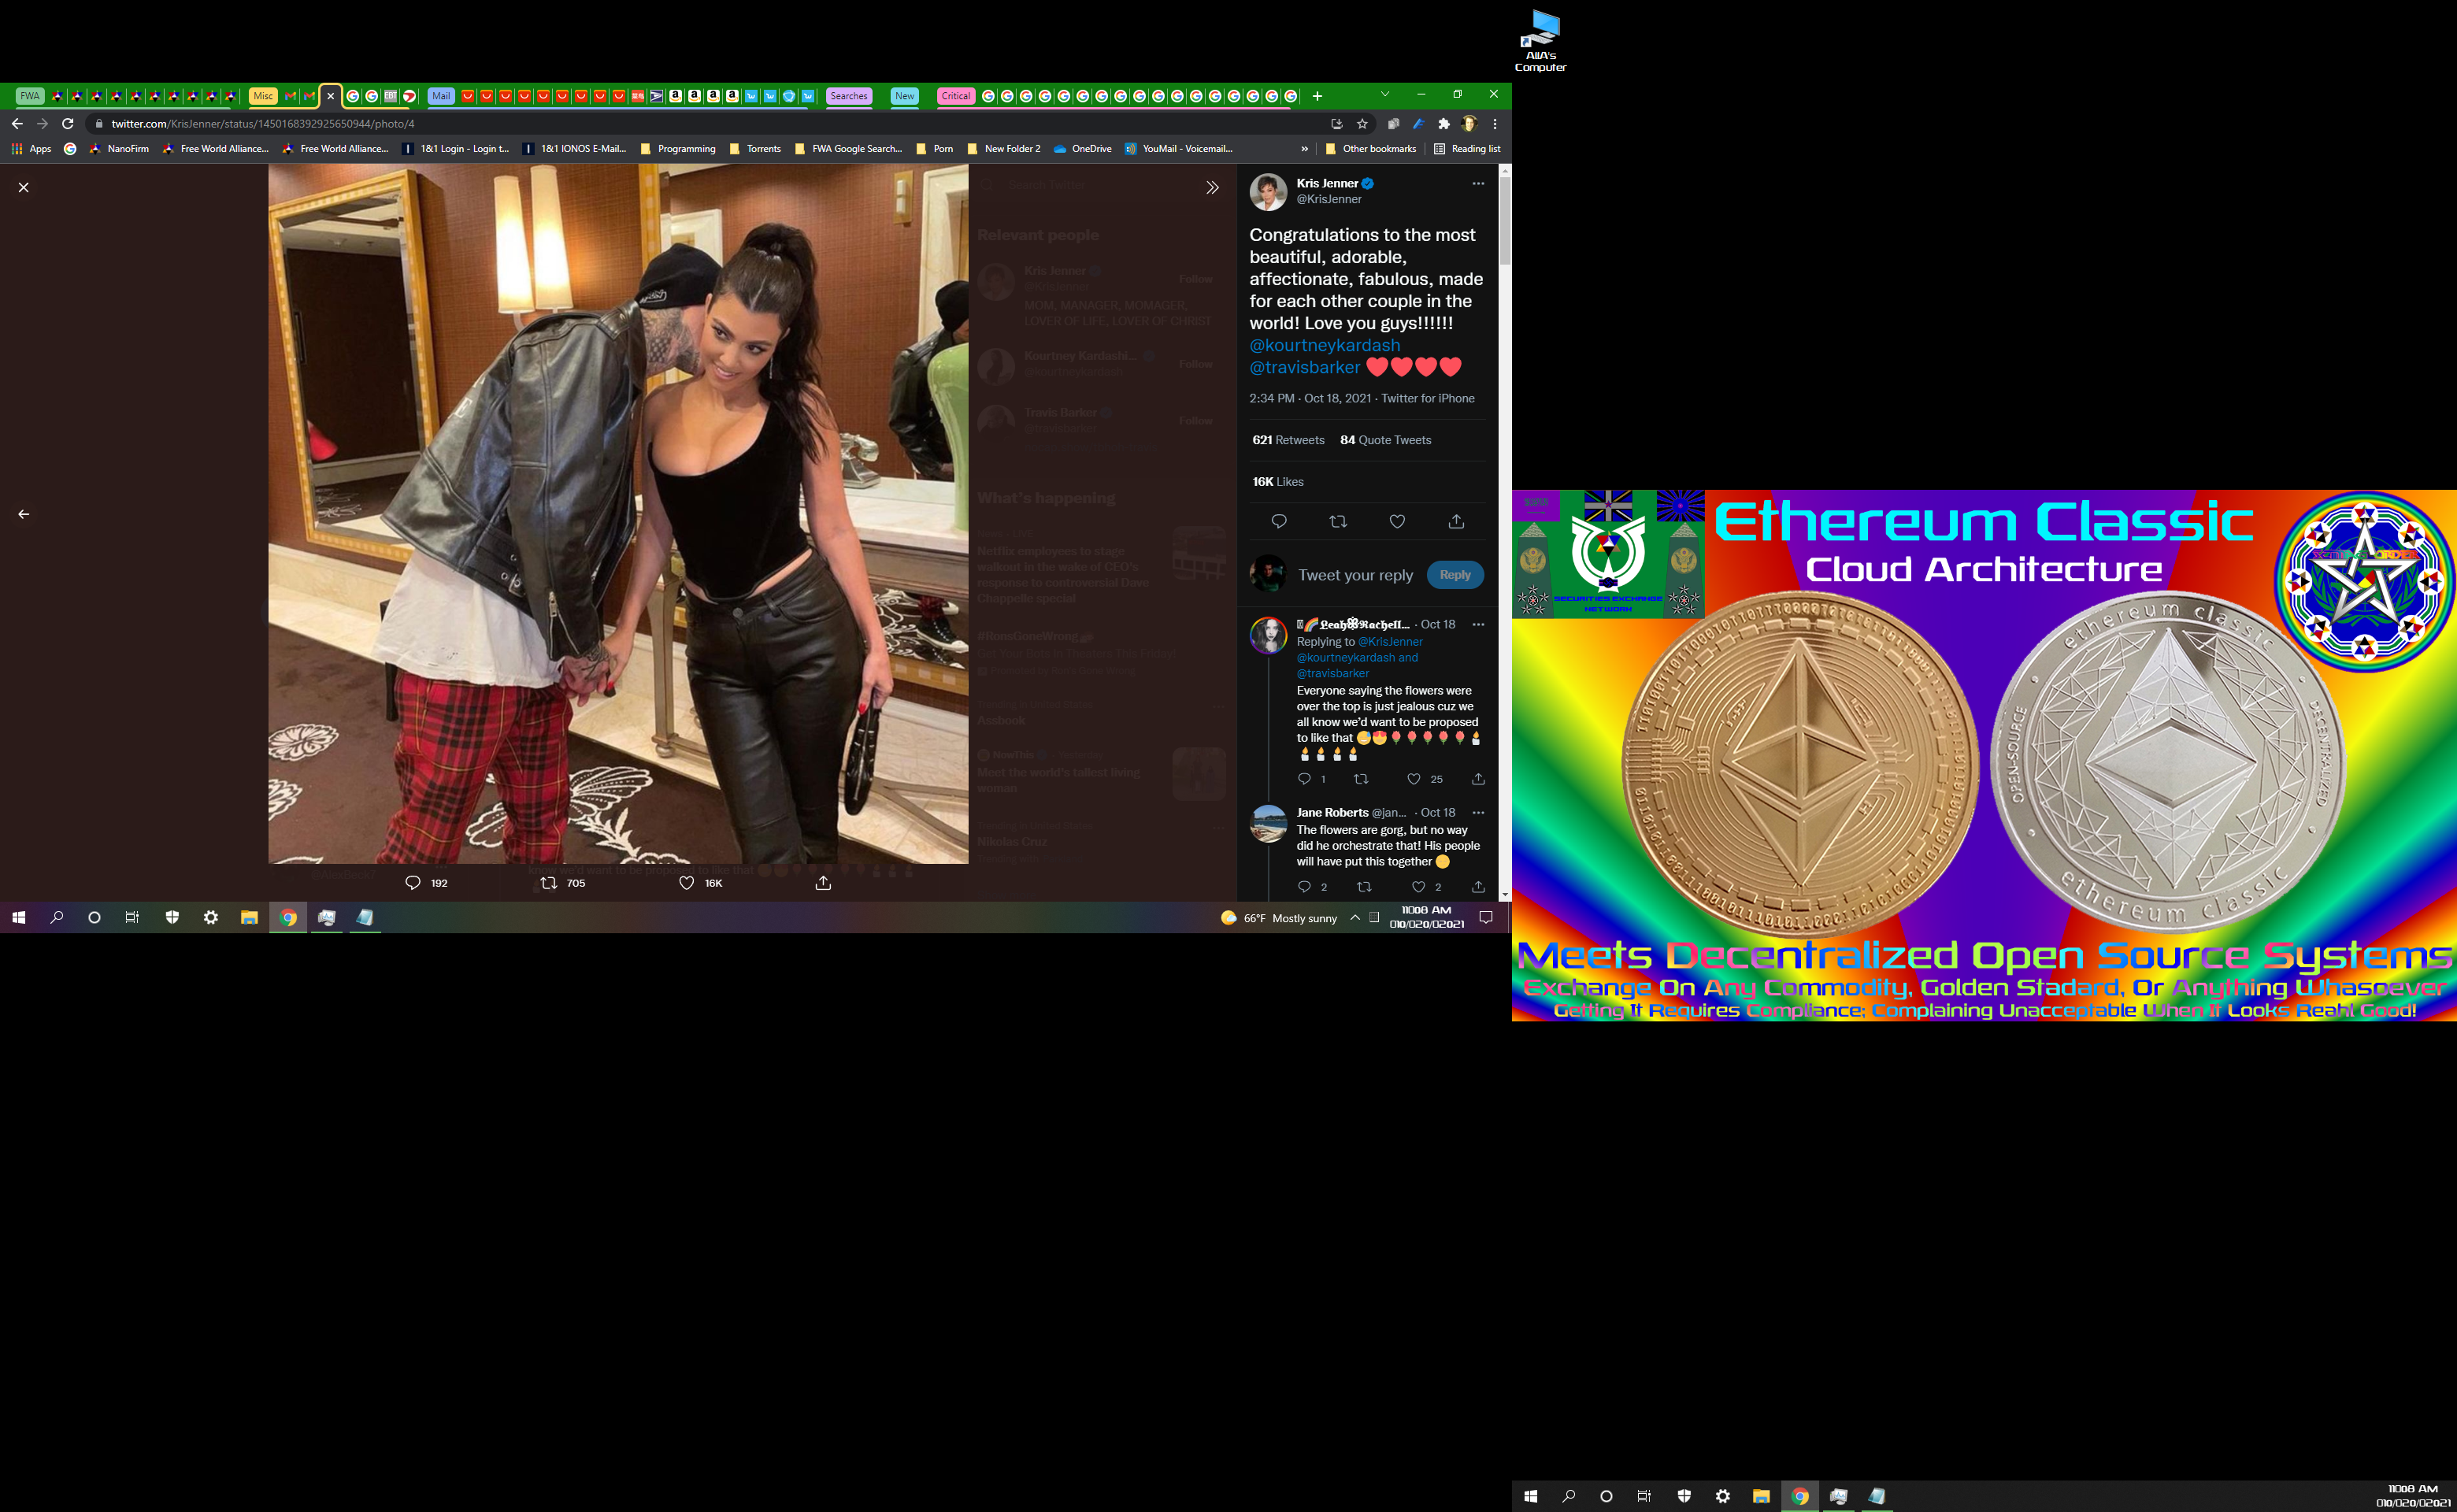The height and width of the screenshot is (1512, 2457).
Task: Open Chrome Extensions puzzle icon
Action: (x=1443, y=124)
